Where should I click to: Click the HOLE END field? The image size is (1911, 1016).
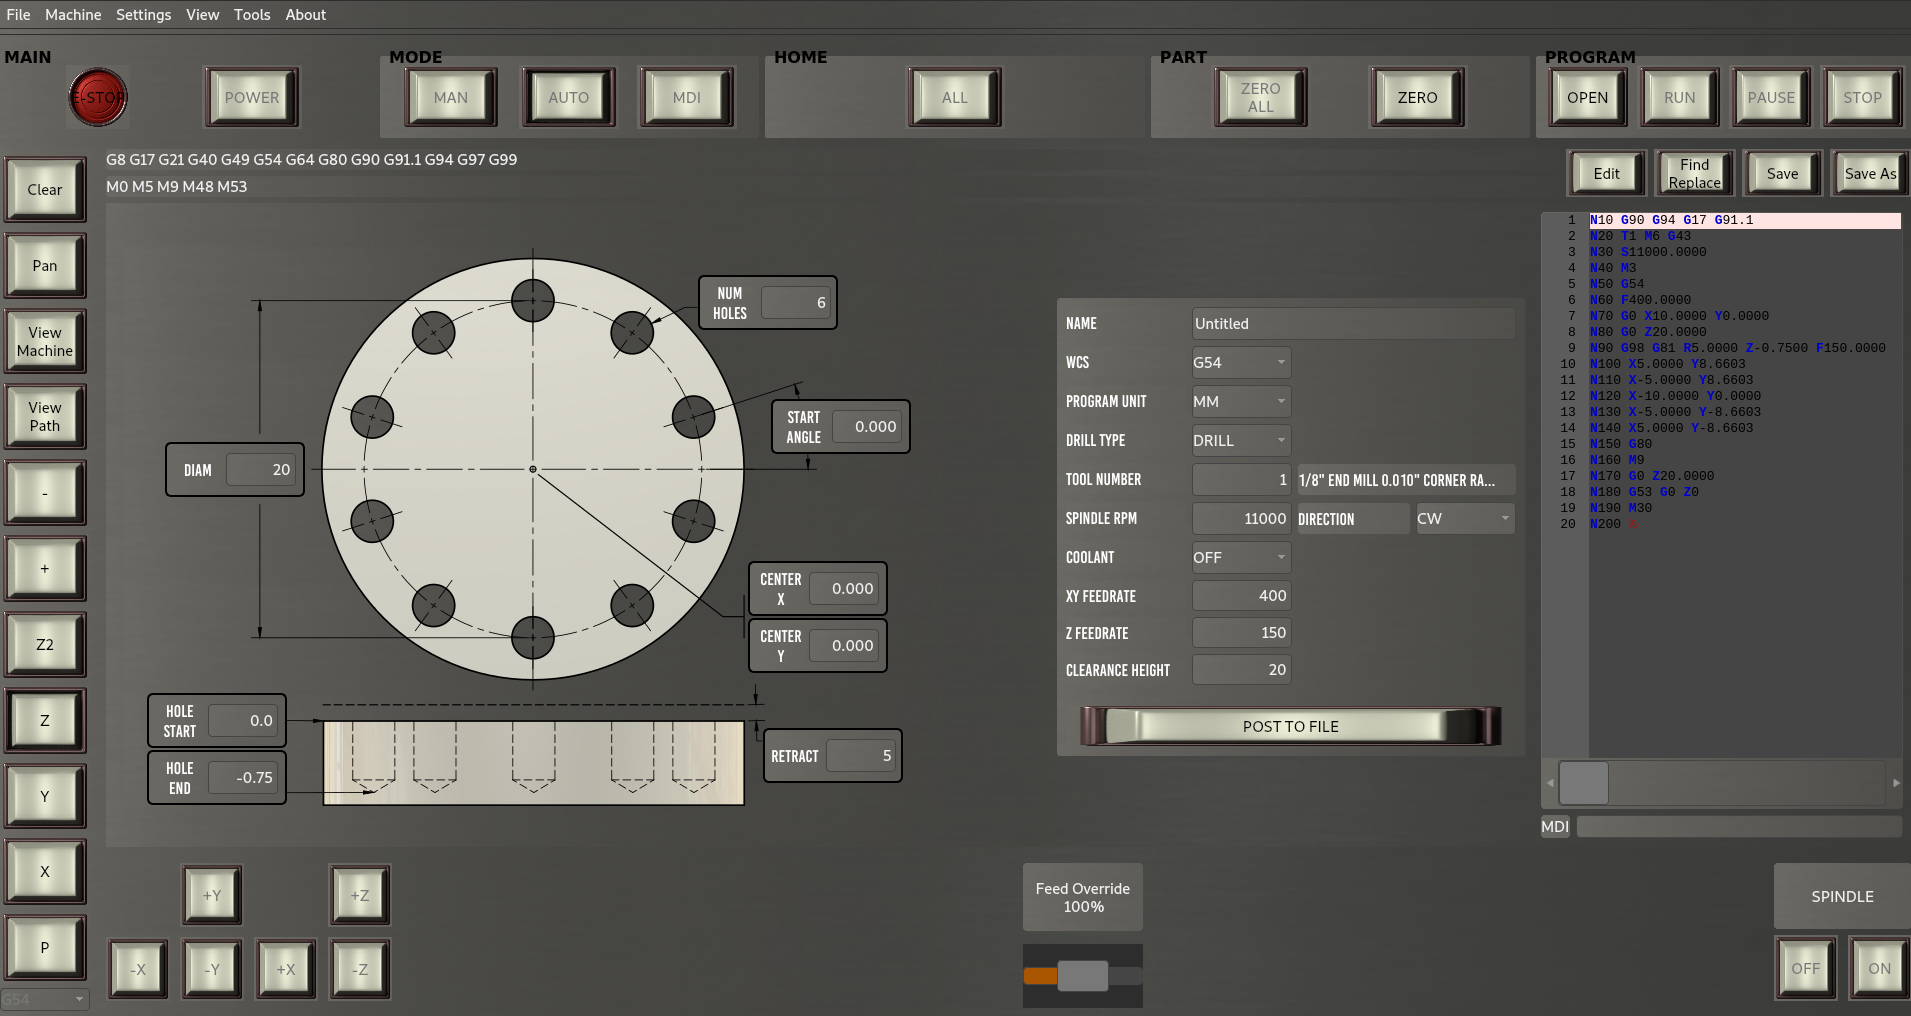click(243, 777)
